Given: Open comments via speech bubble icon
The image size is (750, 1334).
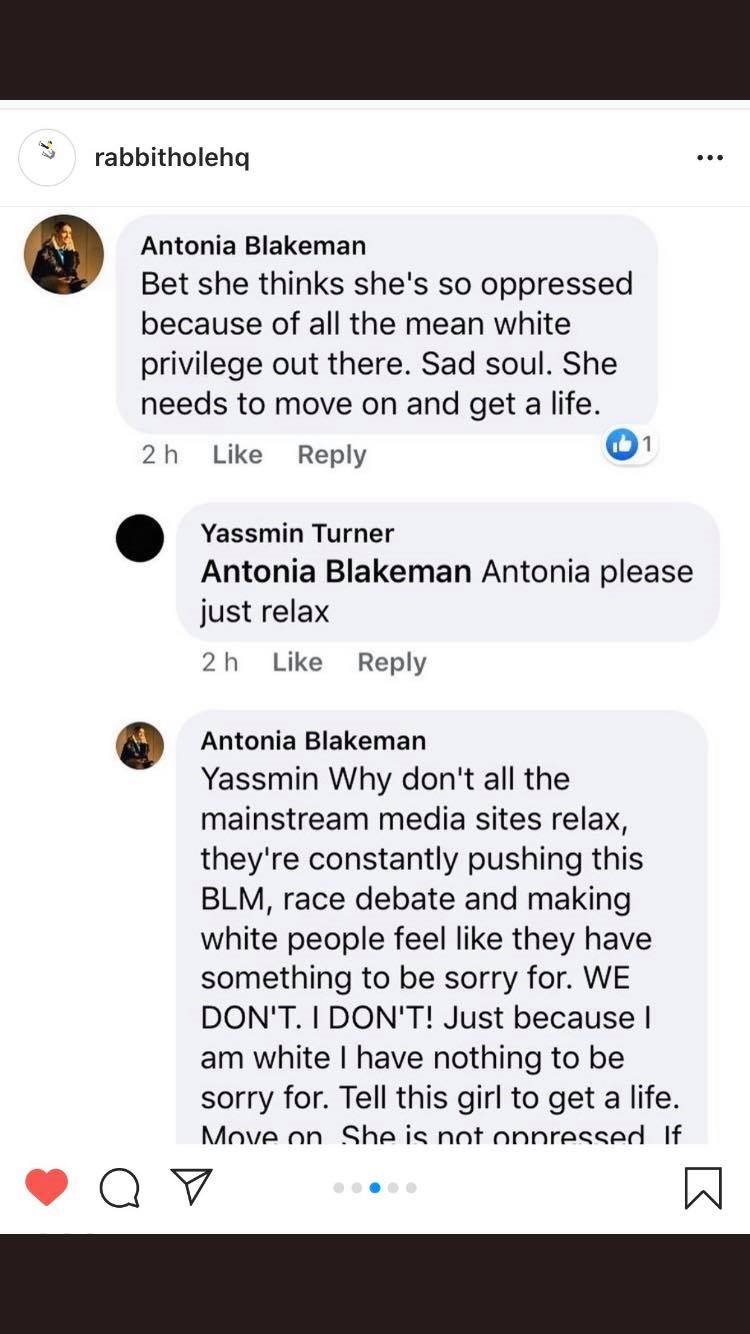Looking at the screenshot, I should [120, 1188].
